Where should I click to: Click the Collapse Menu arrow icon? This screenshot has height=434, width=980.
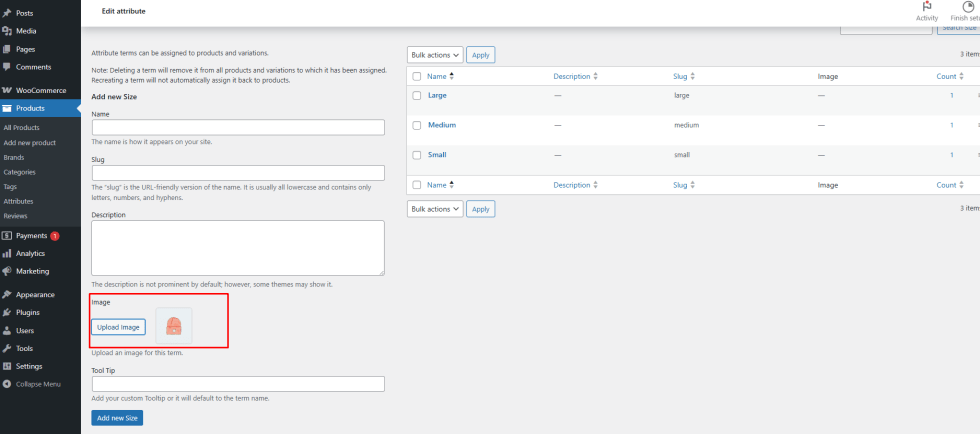[x=7, y=384]
